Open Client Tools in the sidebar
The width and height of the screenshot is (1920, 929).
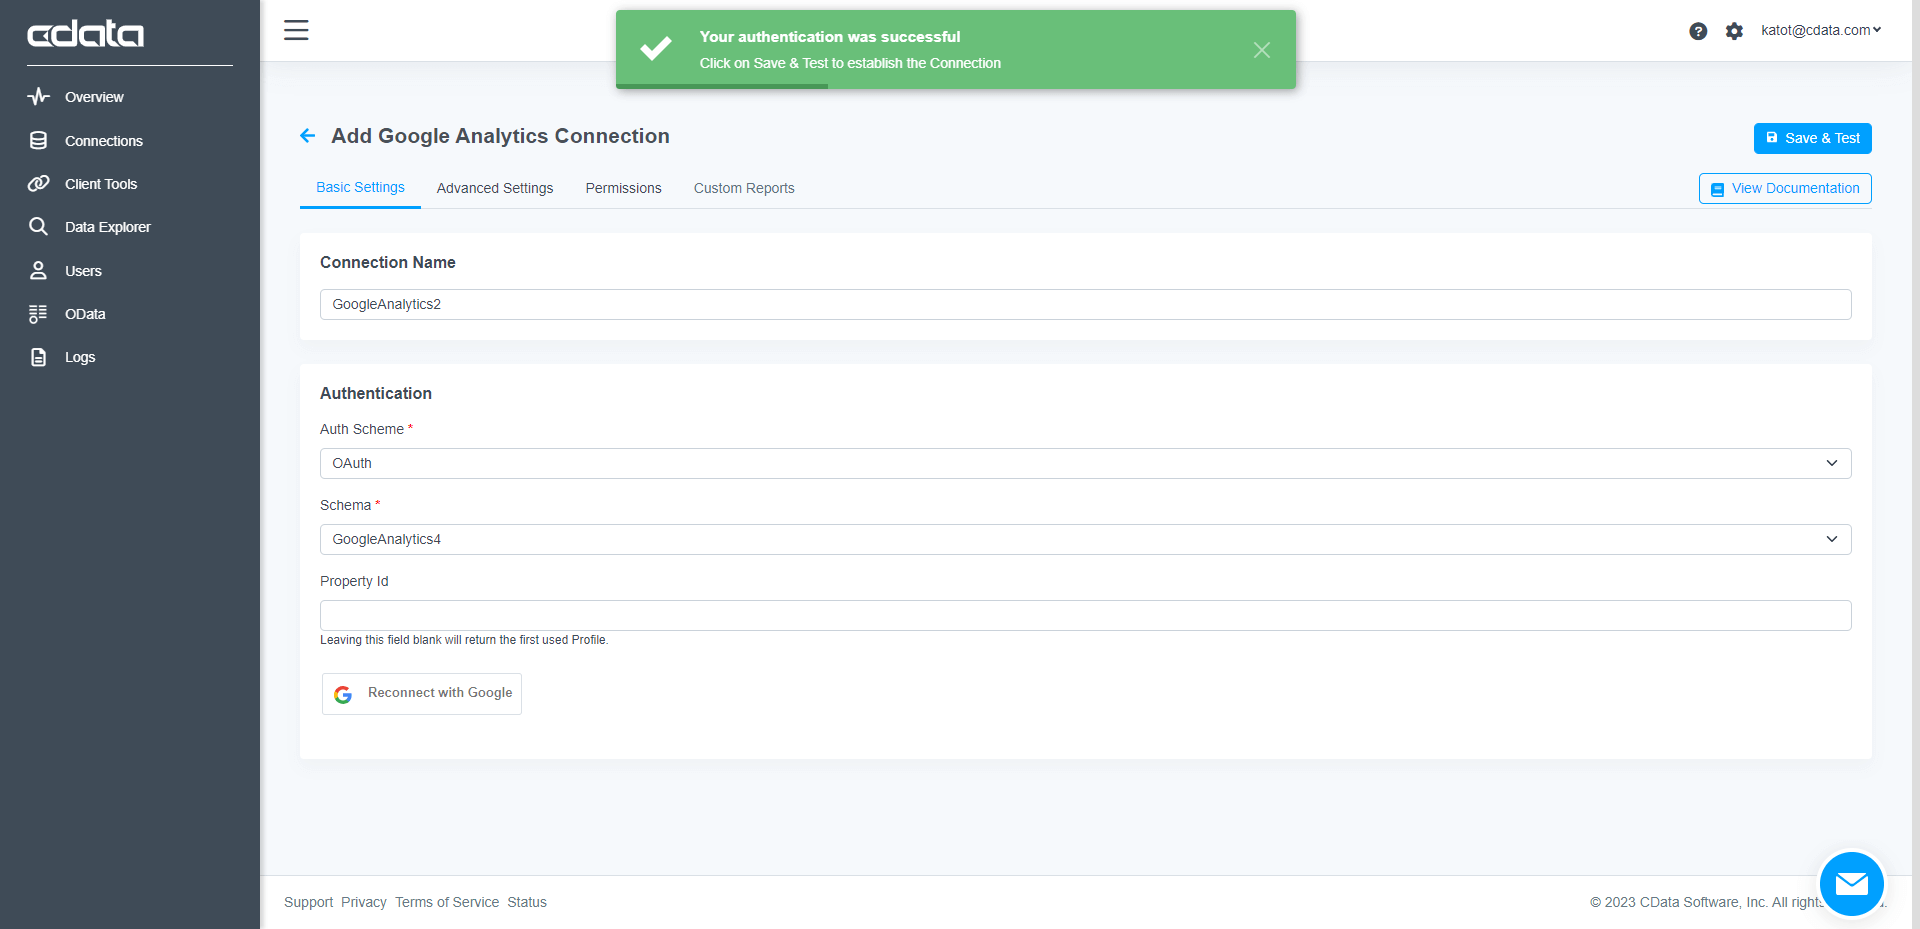pos(101,184)
